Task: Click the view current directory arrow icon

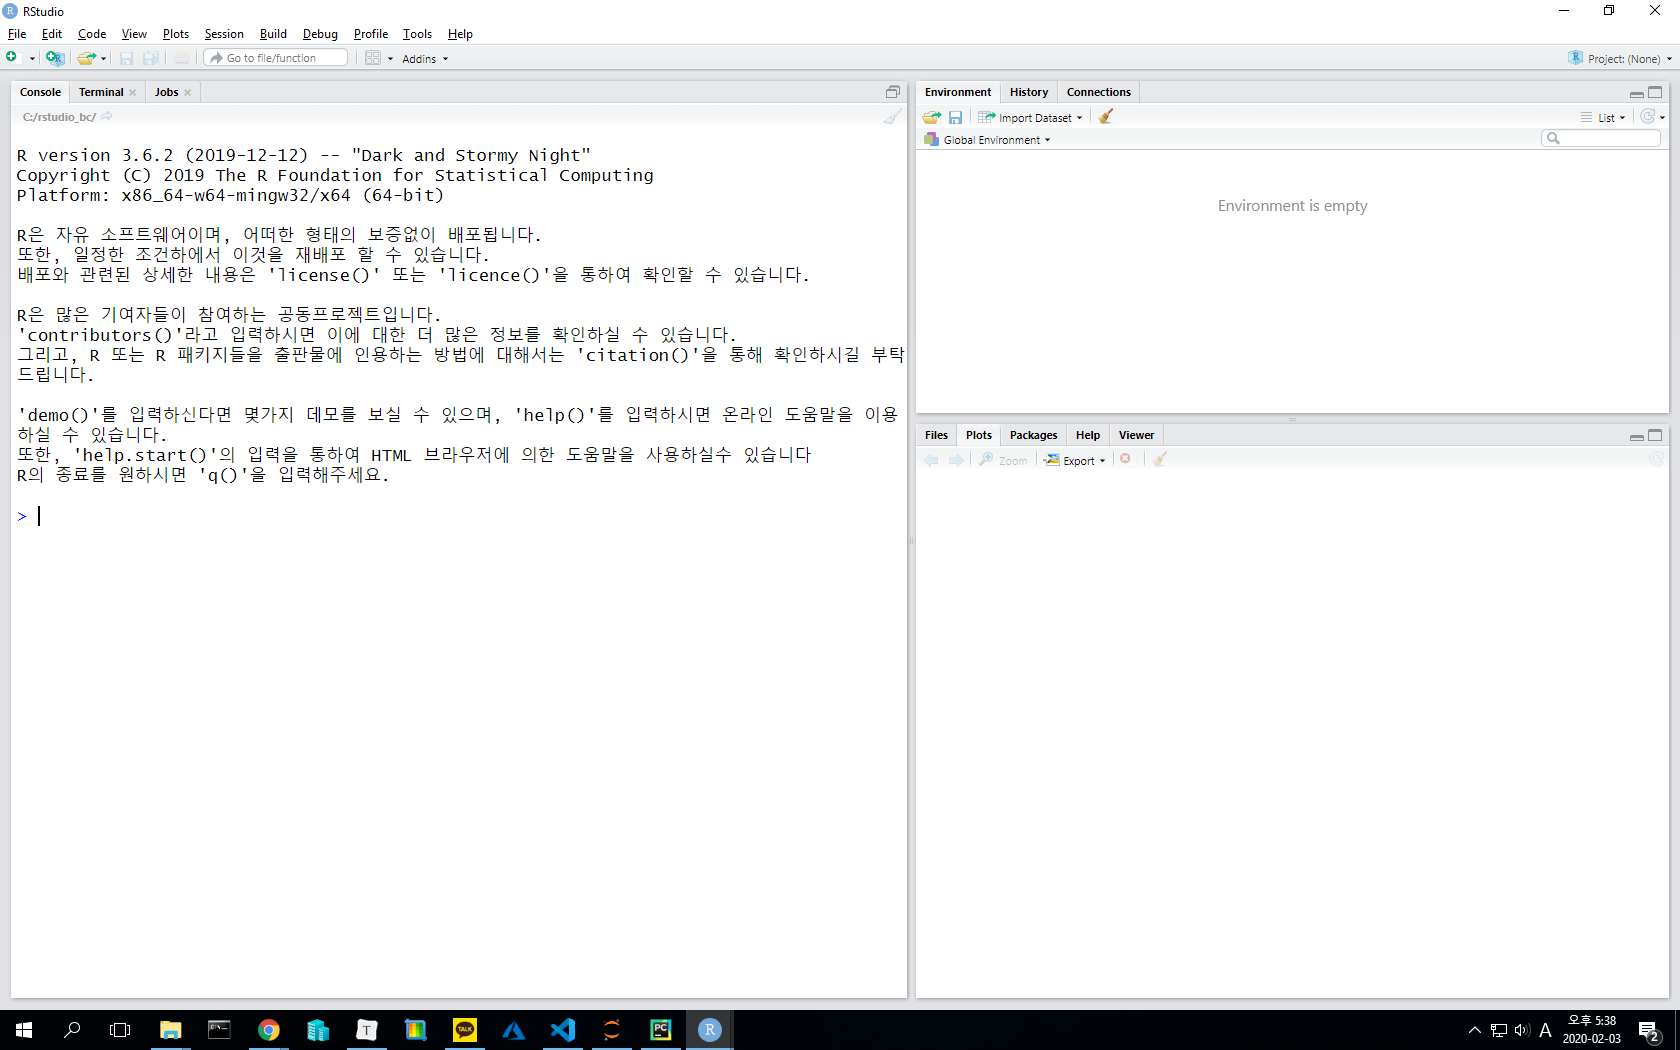Action: pyautogui.click(x=107, y=117)
